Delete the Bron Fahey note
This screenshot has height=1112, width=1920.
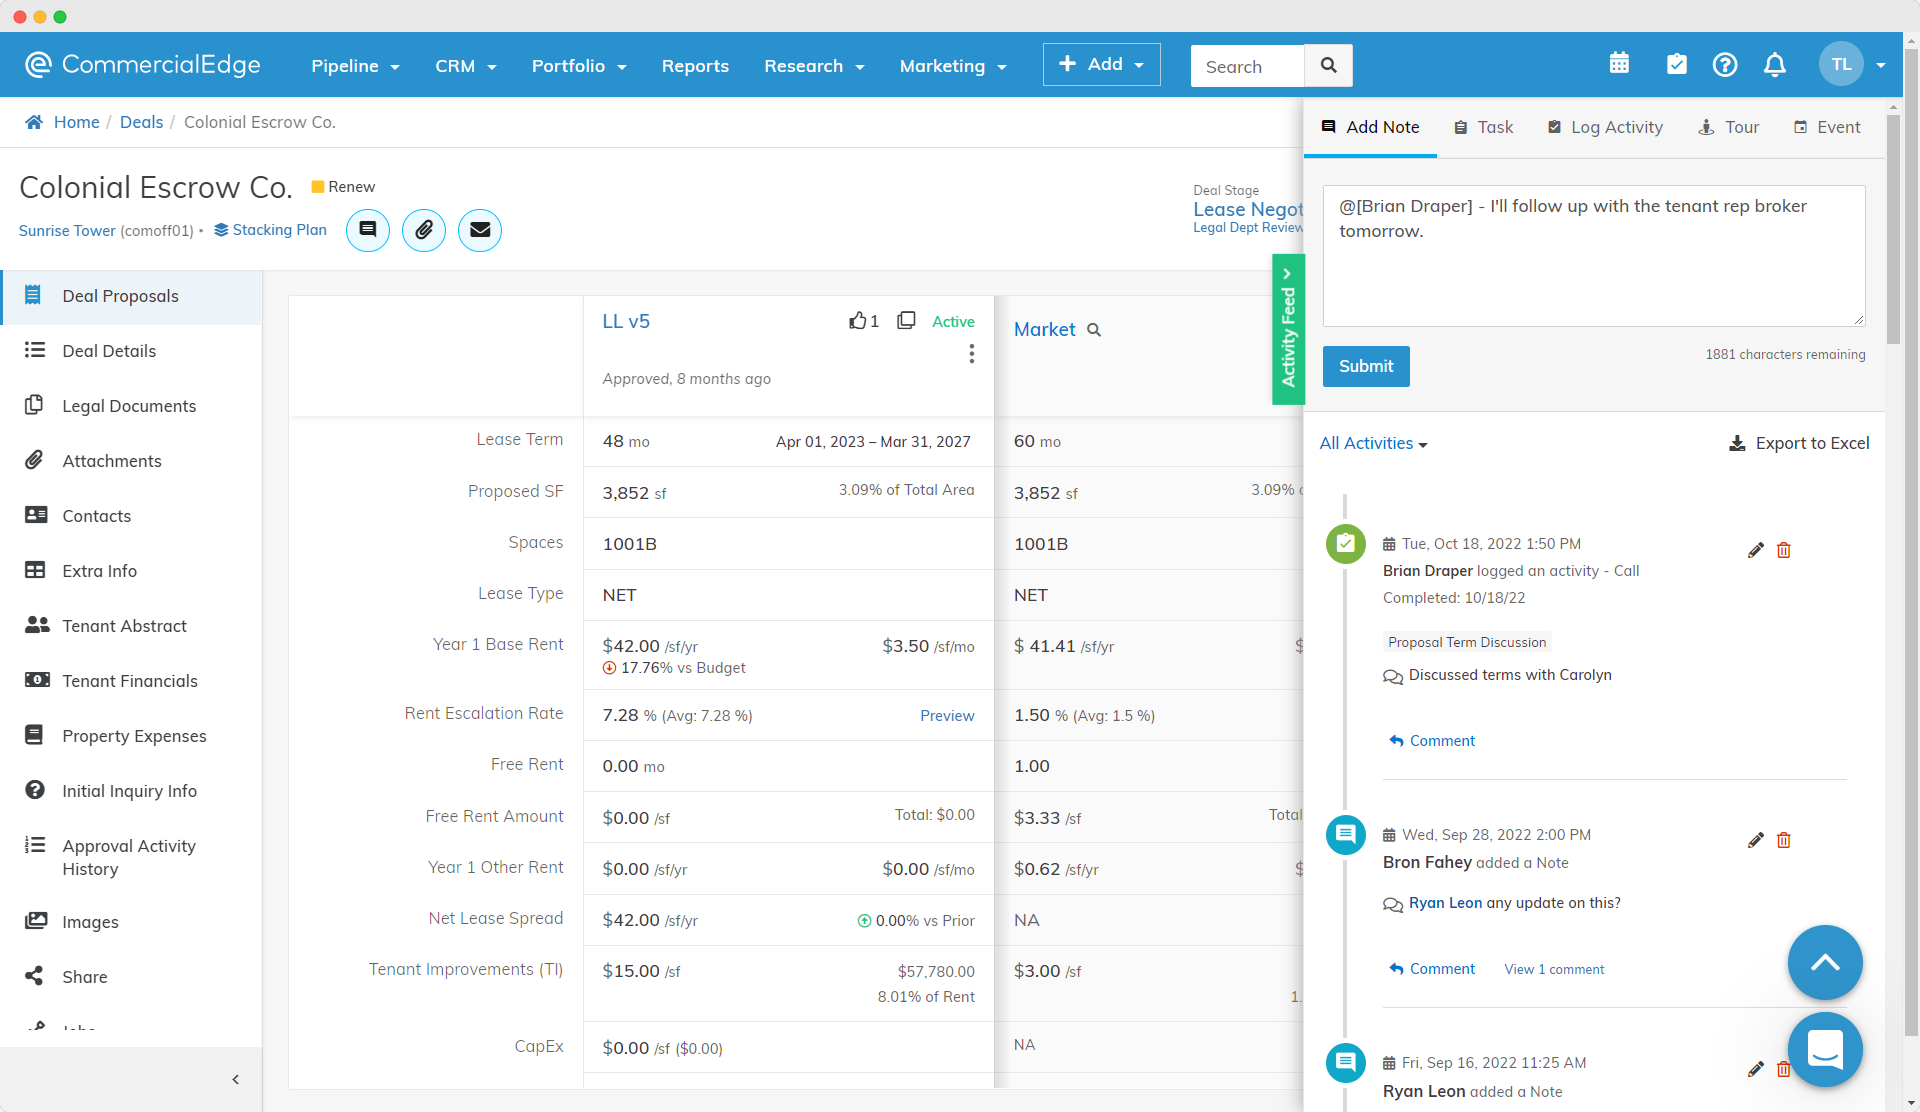click(x=1784, y=840)
